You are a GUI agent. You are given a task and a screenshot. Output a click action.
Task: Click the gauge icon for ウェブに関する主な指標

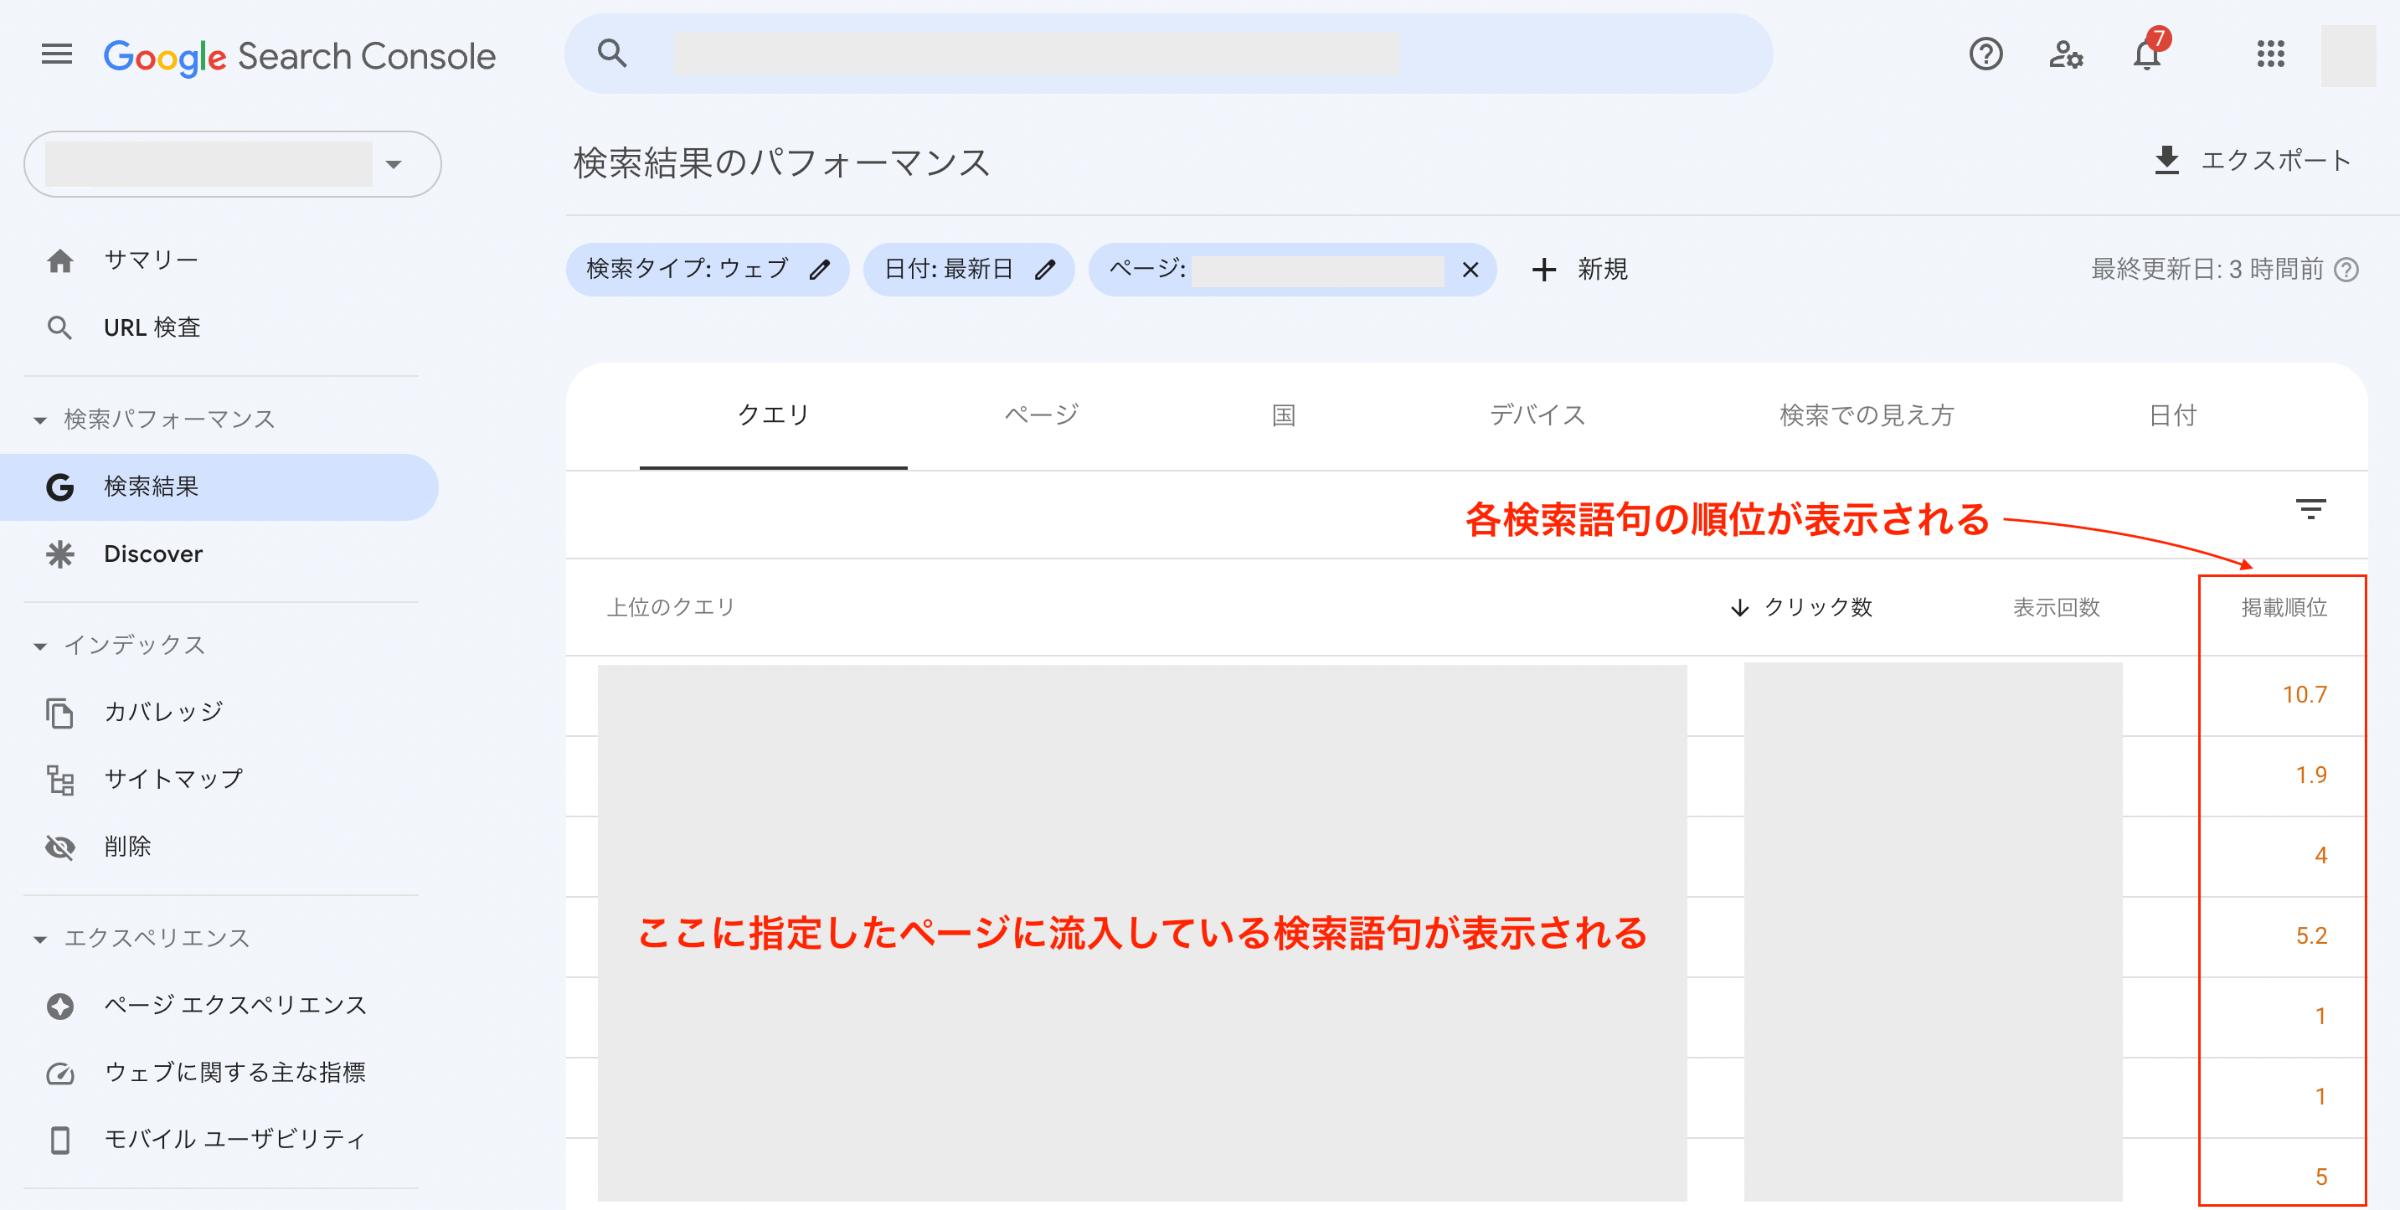60,1073
